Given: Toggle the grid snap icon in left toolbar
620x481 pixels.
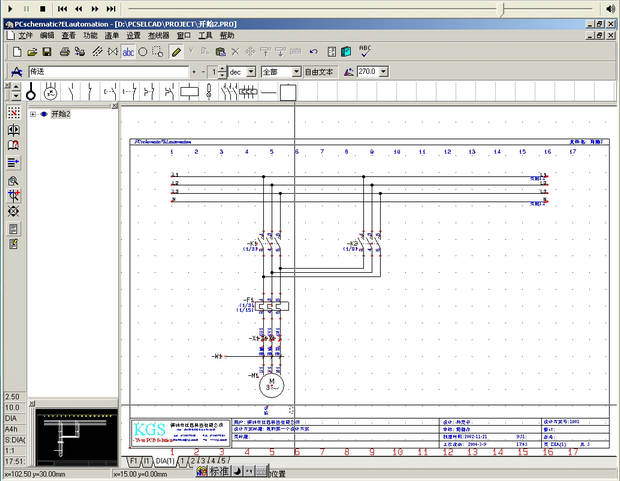Looking at the screenshot, I should coord(14,112).
